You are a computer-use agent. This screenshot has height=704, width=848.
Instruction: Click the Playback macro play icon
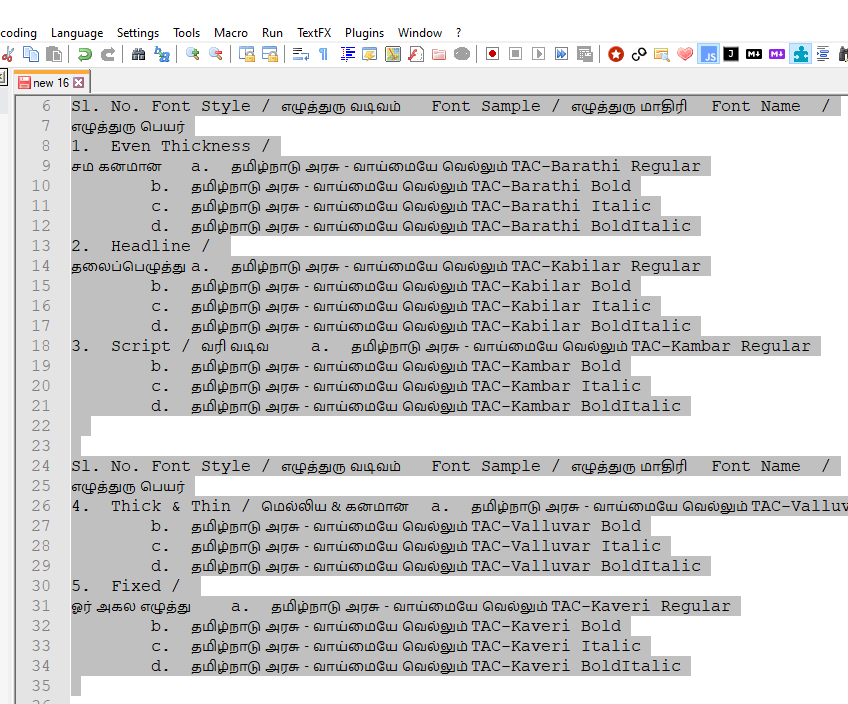pyautogui.click(x=538, y=54)
